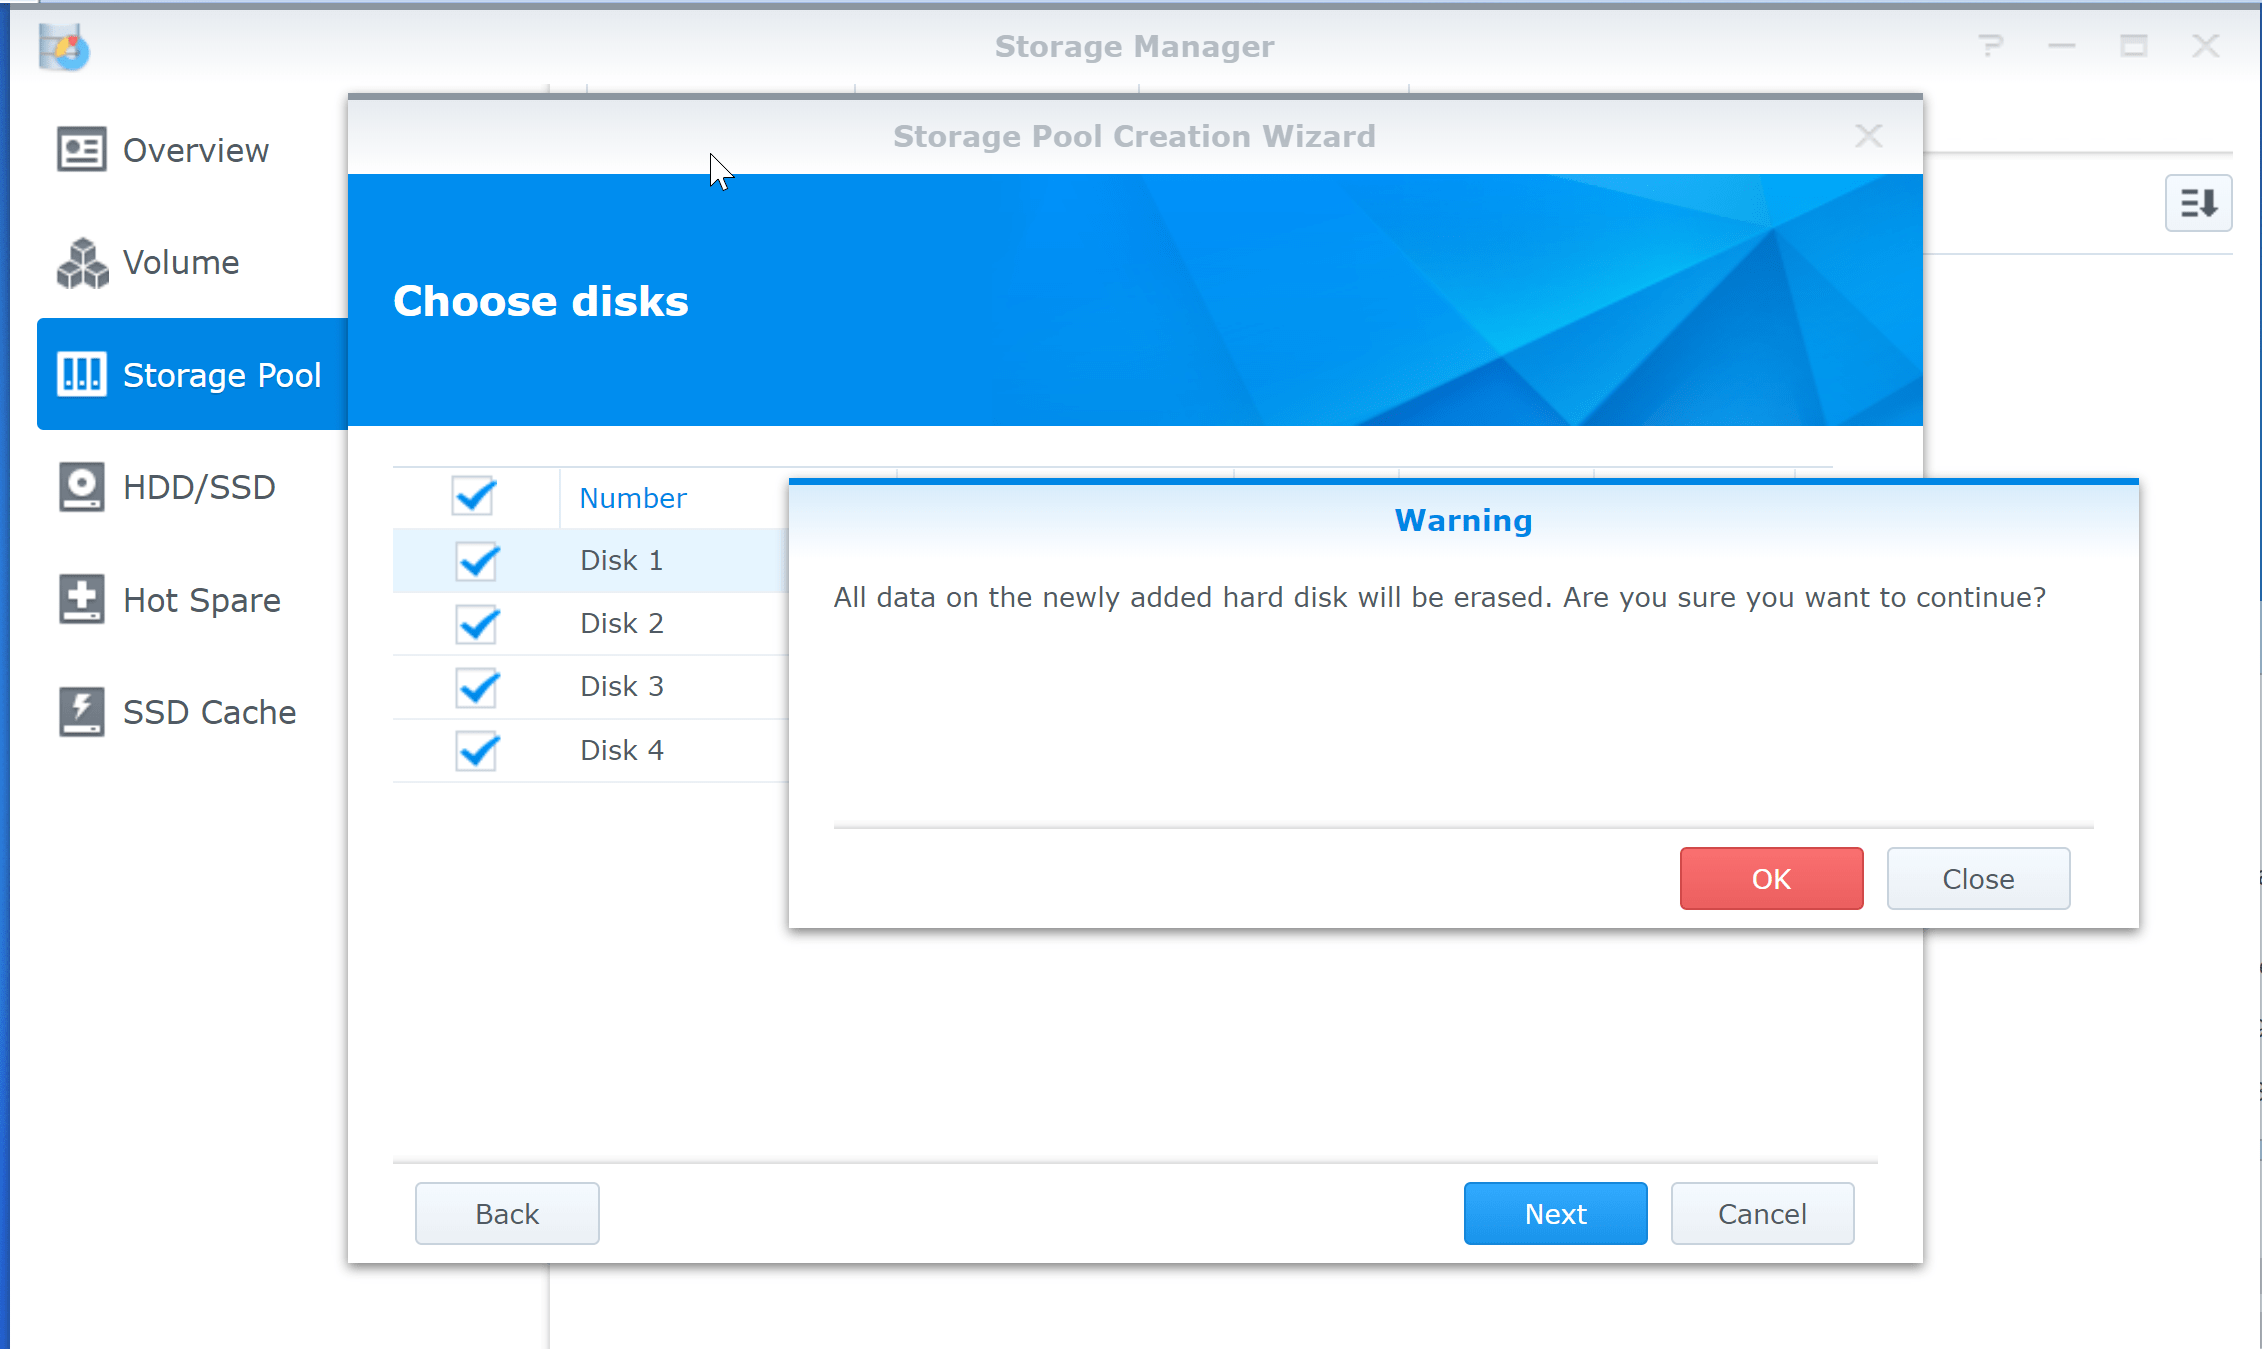
Task: Open the Hot Spare section
Action: (201, 600)
